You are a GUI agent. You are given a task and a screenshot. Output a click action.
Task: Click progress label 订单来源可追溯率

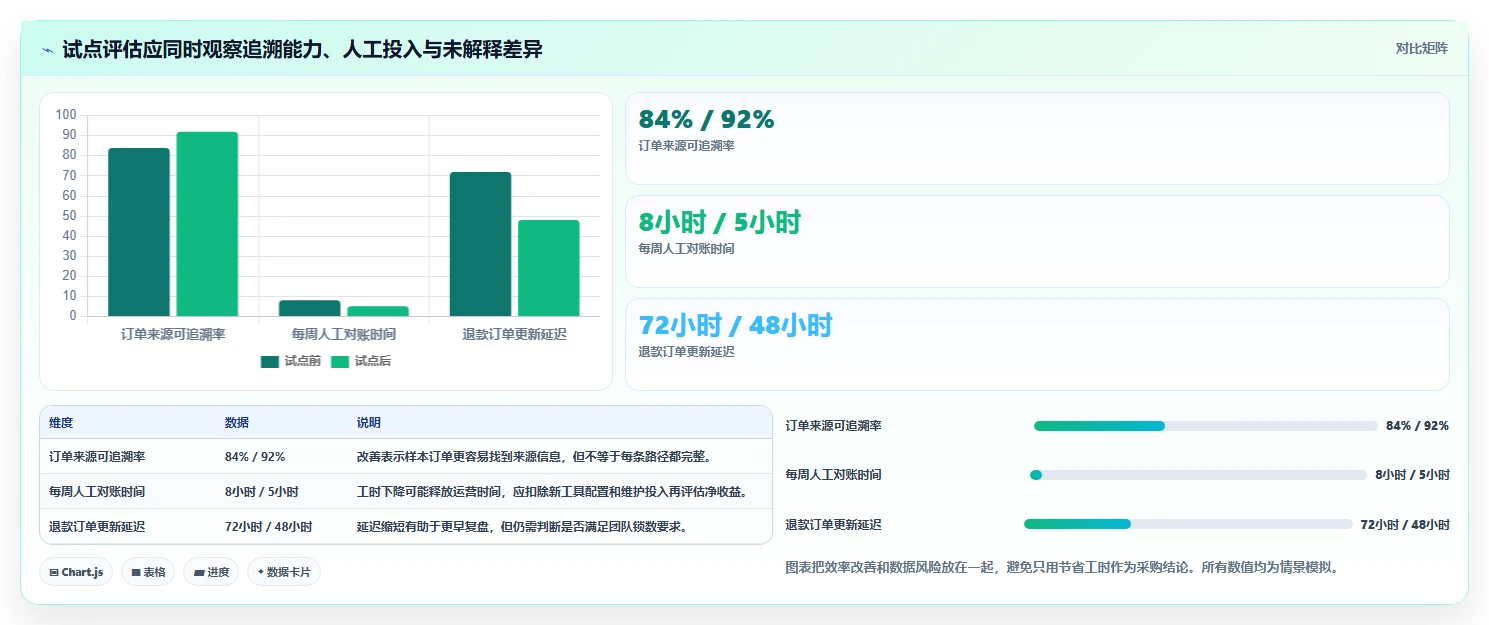[834, 426]
